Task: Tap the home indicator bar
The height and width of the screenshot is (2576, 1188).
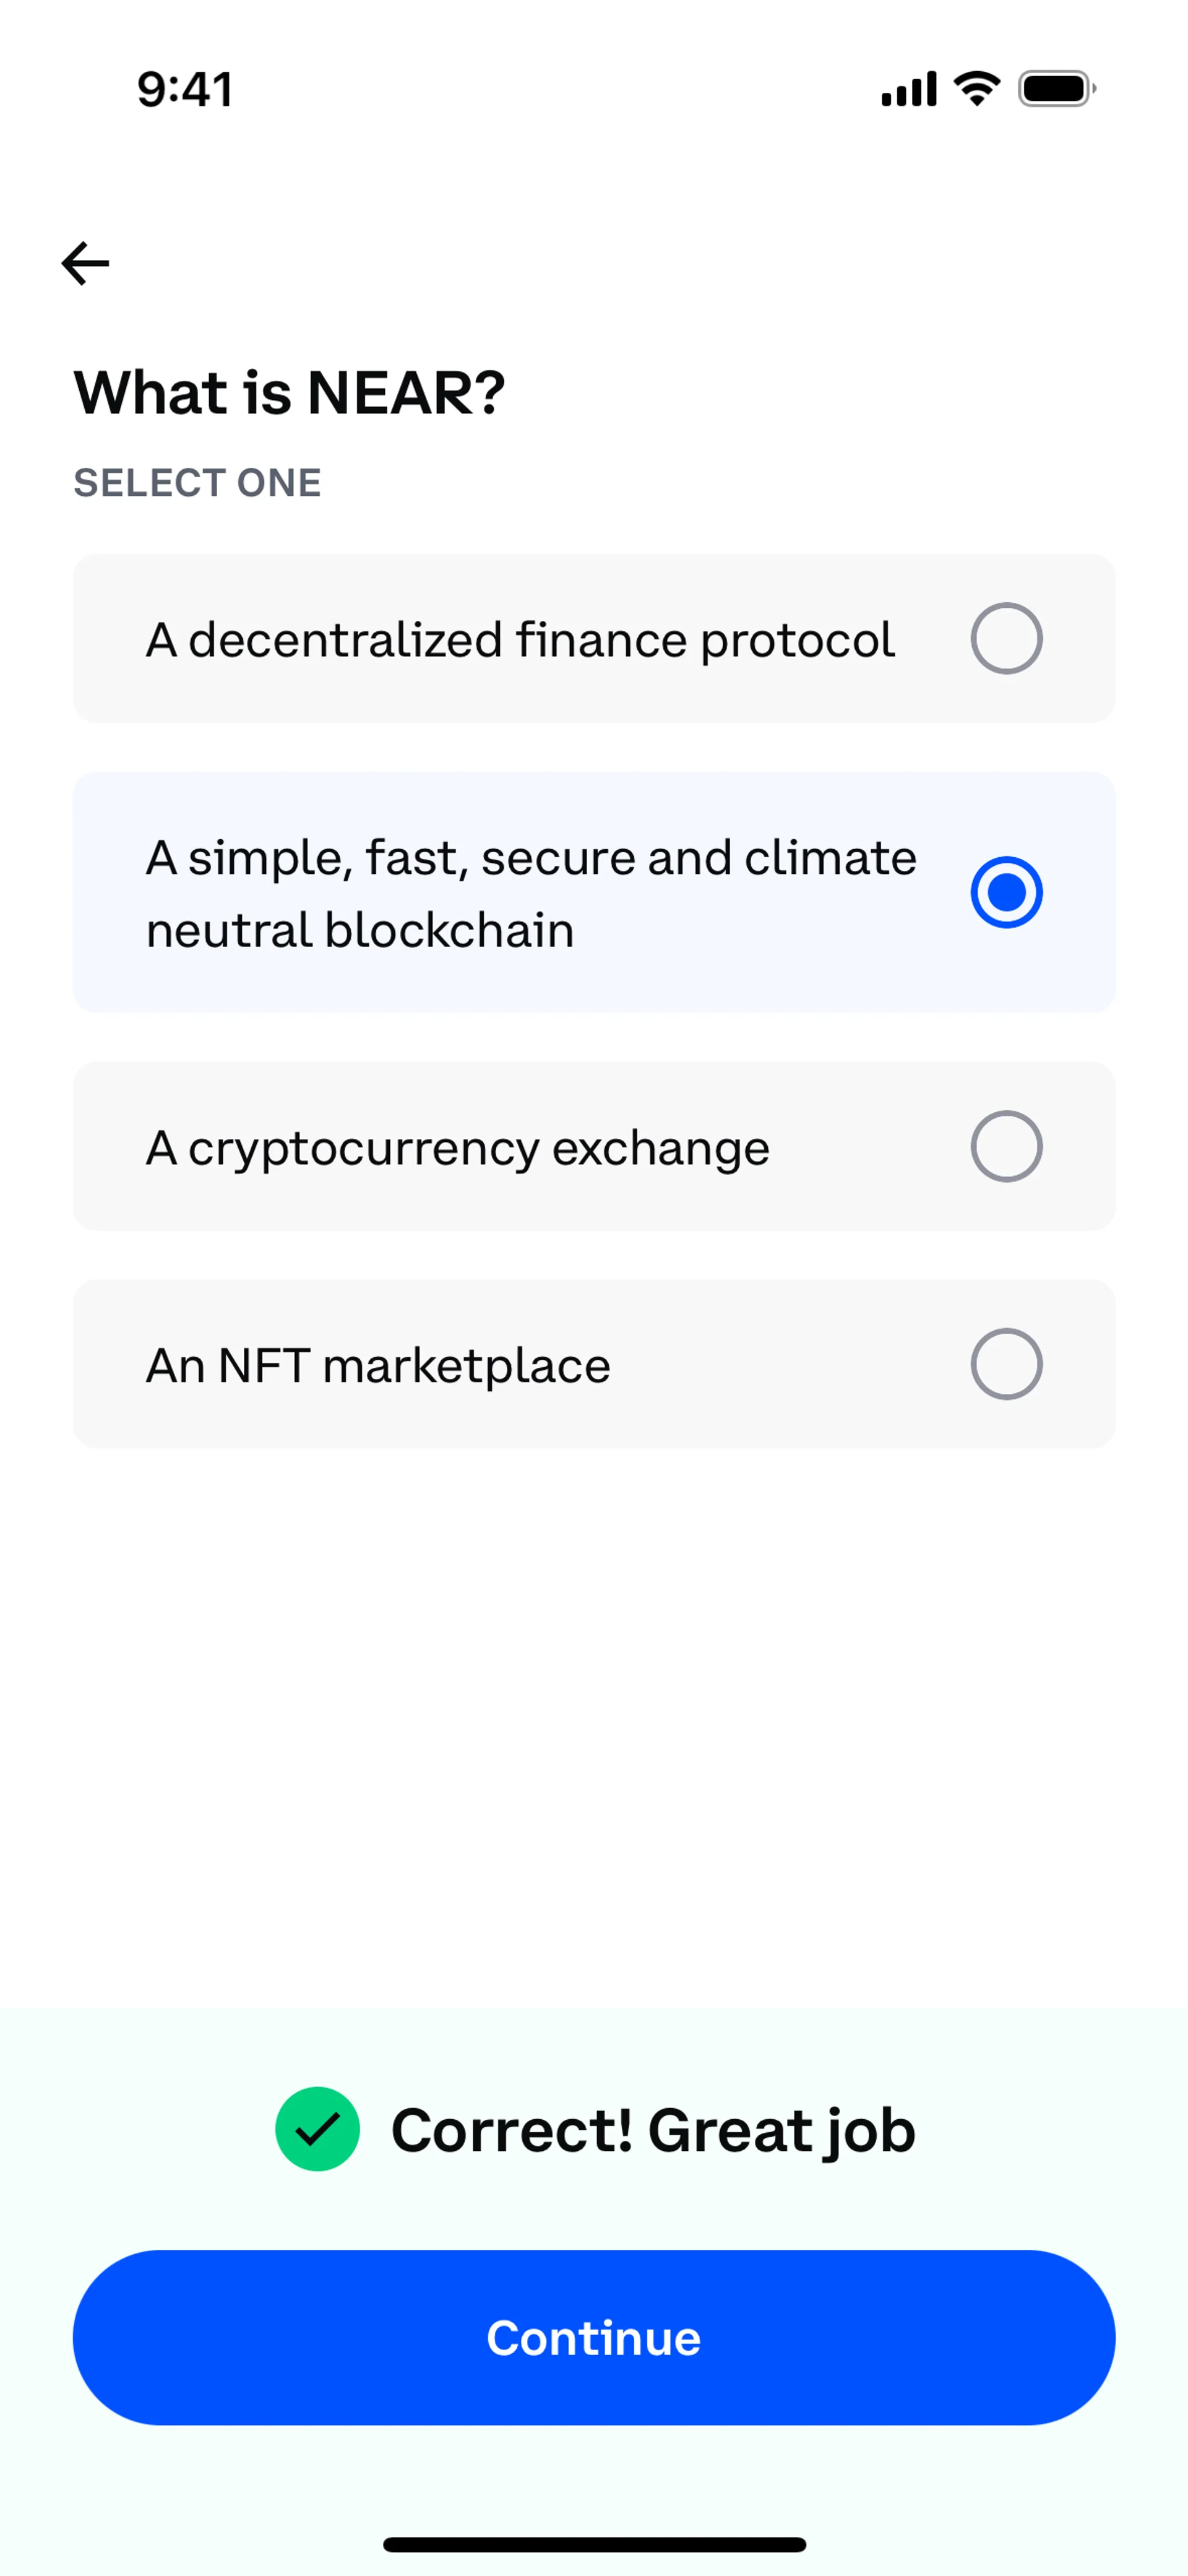Action: (x=594, y=2544)
